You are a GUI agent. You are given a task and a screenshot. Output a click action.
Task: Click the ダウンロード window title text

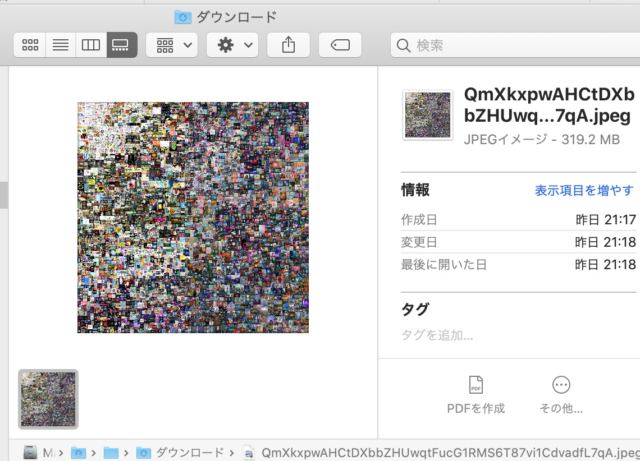click(x=237, y=17)
